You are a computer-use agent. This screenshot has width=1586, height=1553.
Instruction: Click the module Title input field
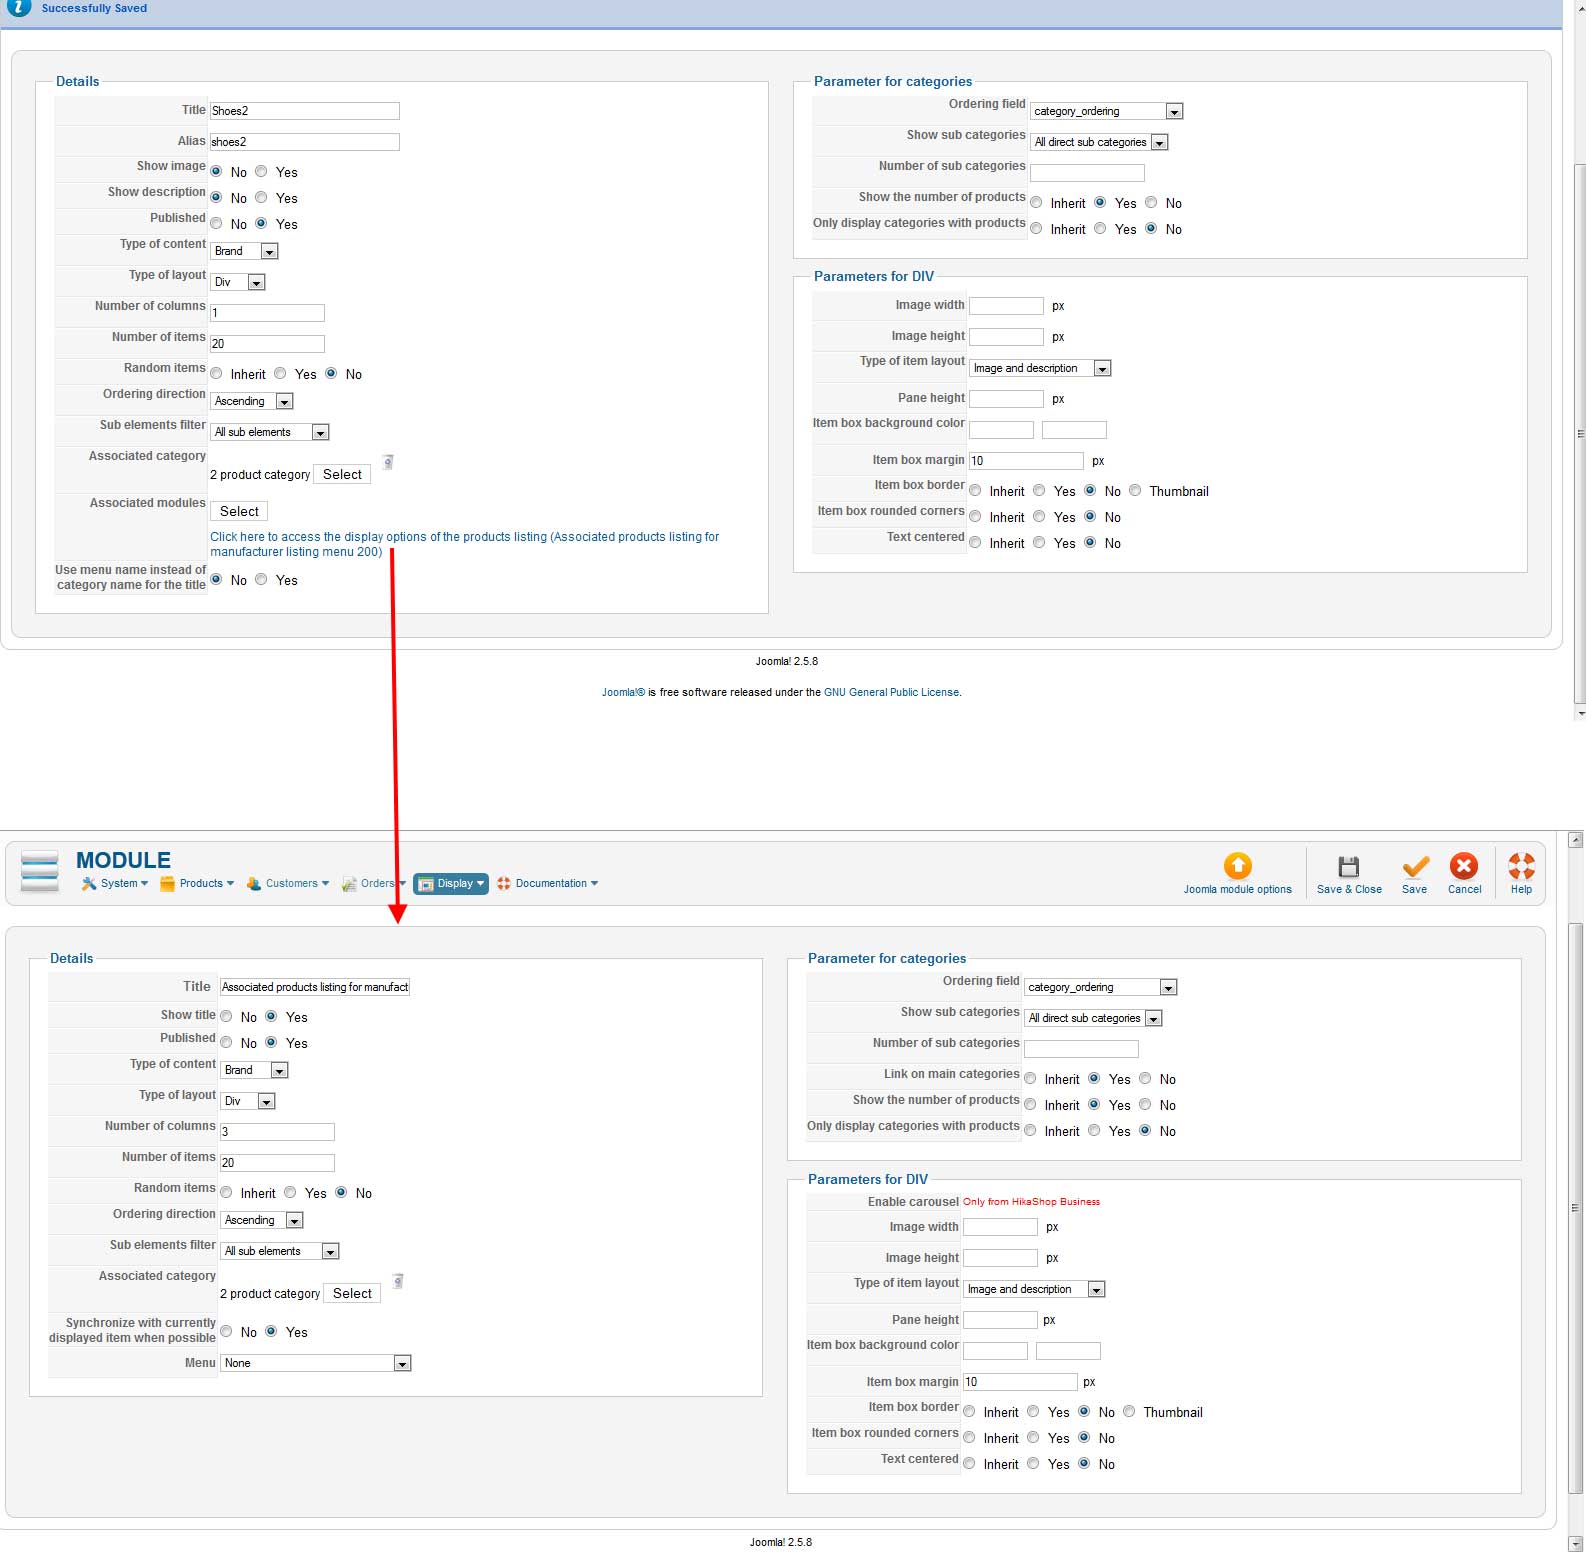(315, 987)
